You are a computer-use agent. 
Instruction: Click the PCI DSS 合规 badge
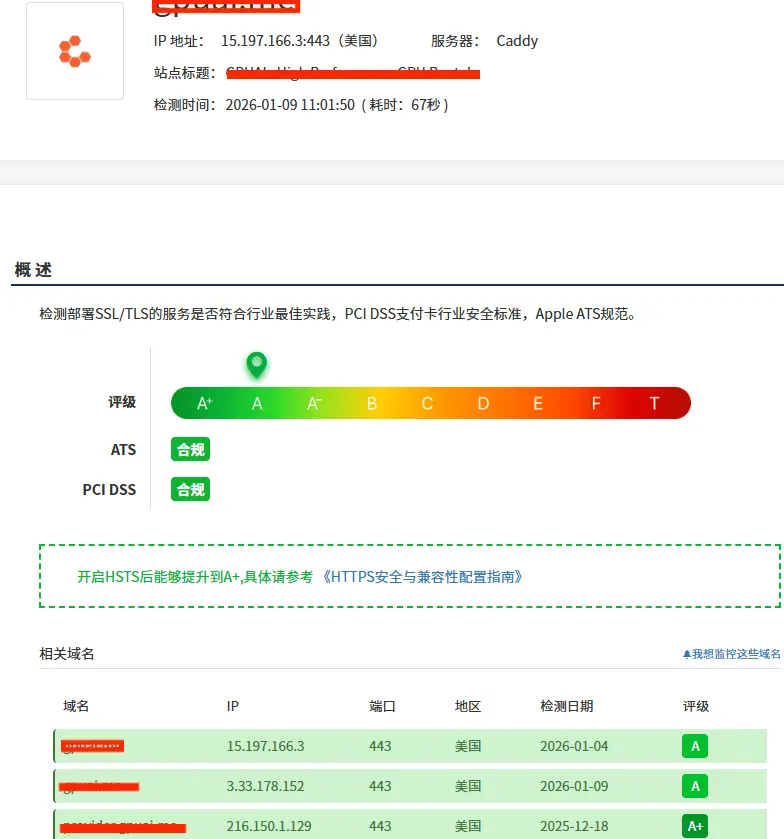191,490
